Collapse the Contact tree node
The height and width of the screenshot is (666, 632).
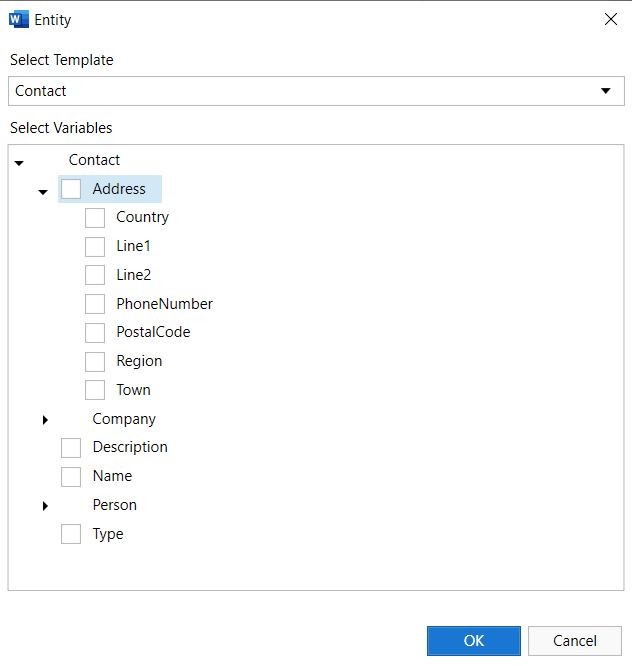[19, 162]
